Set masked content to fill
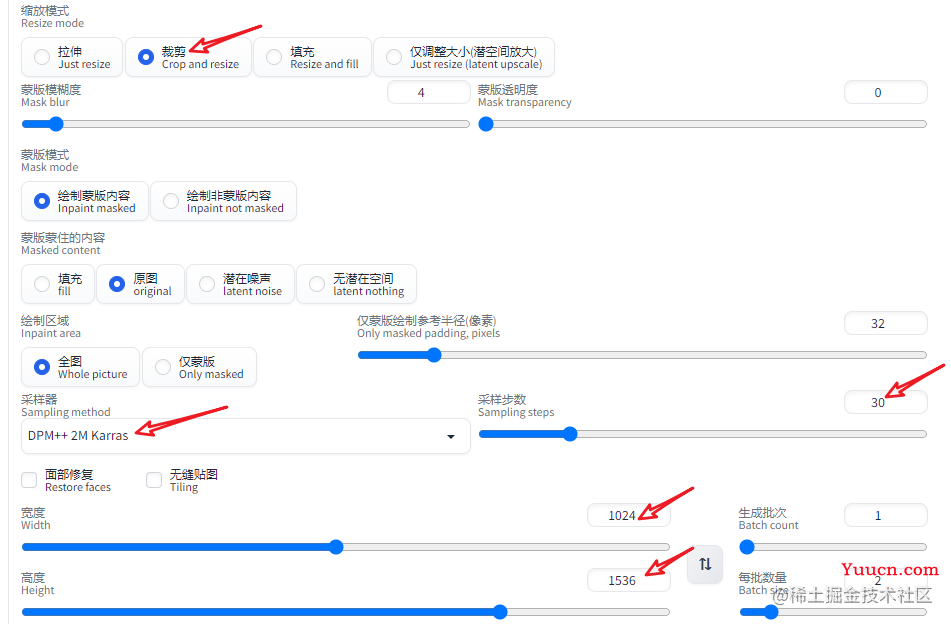The width and height of the screenshot is (951, 624). 58,284
